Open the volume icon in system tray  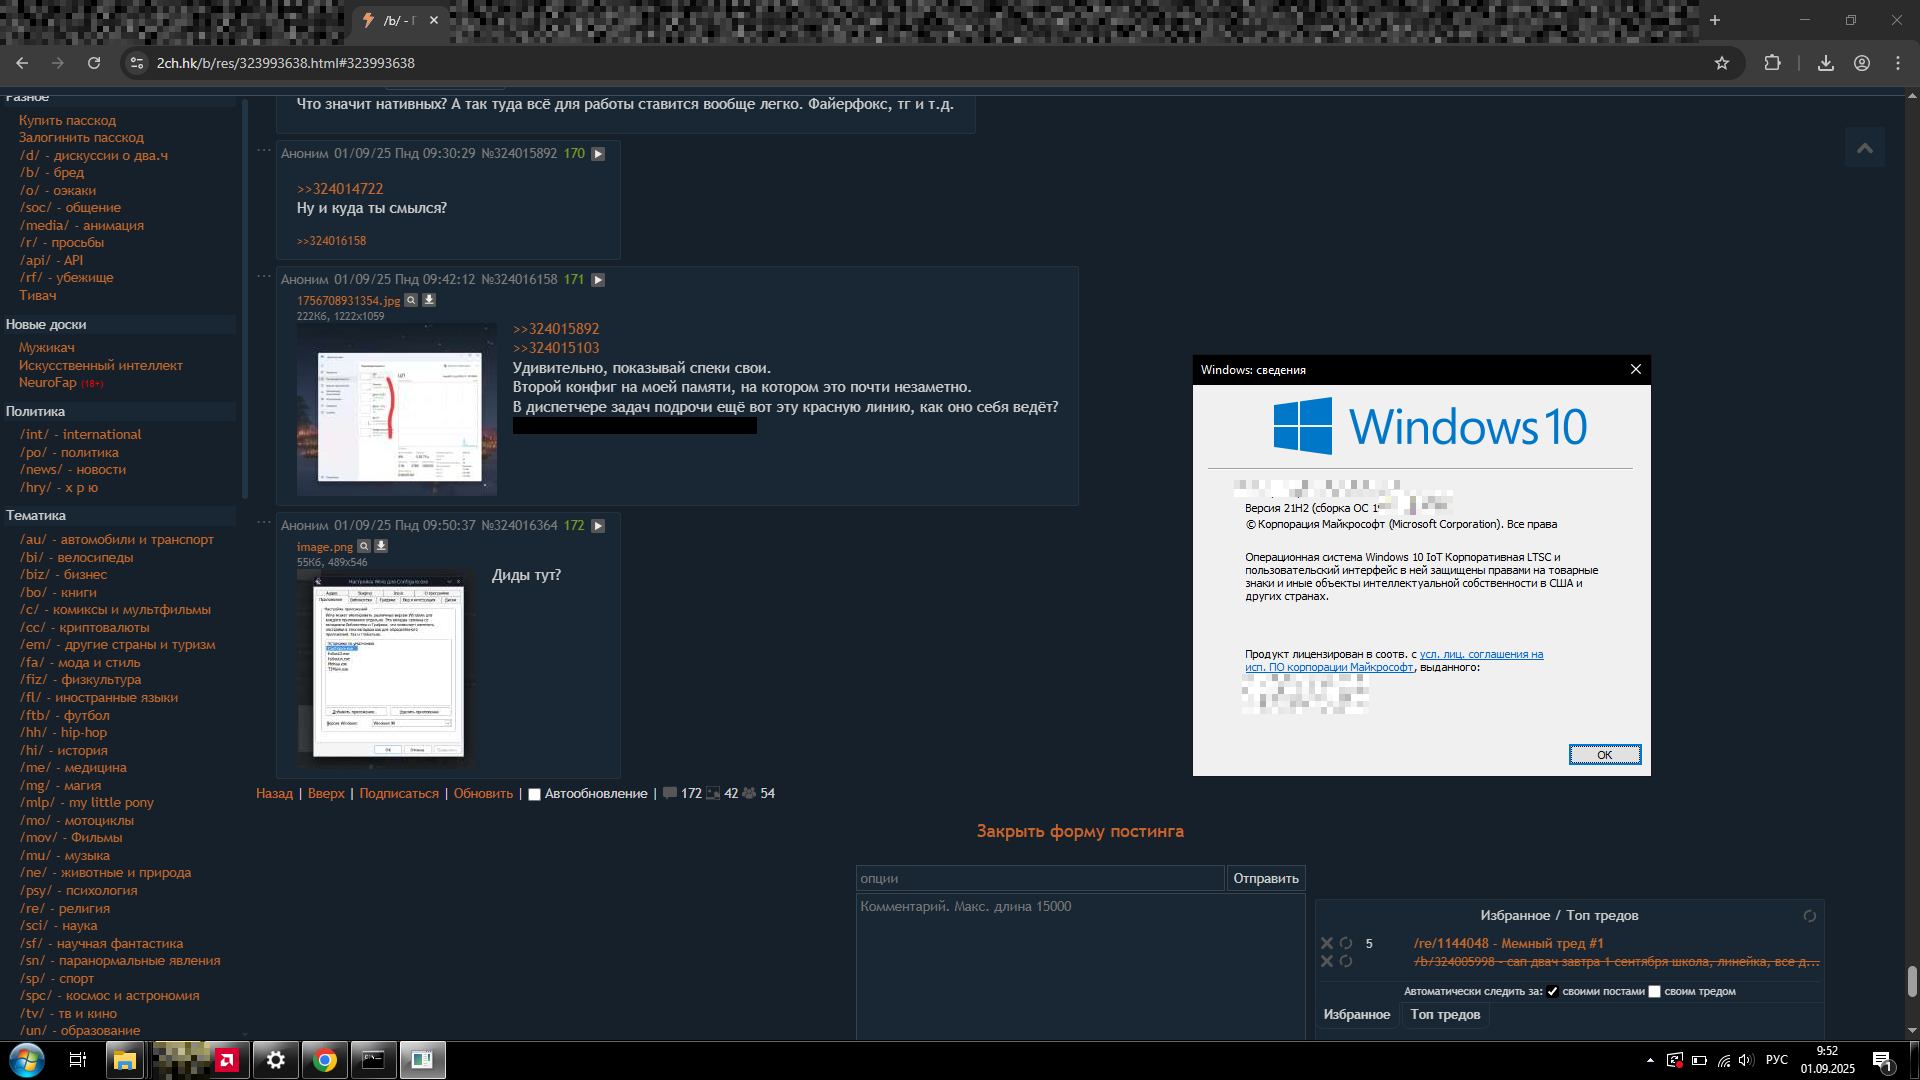(x=1746, y=1060)
